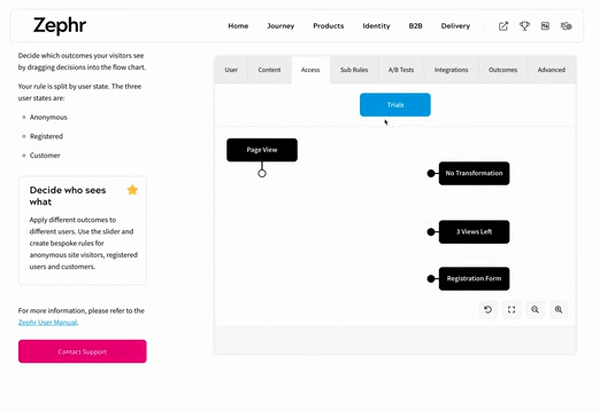Screen dimensions: 600x412
Task: Click the fit-to-screen canvas icon
Action: coord(512,309)
